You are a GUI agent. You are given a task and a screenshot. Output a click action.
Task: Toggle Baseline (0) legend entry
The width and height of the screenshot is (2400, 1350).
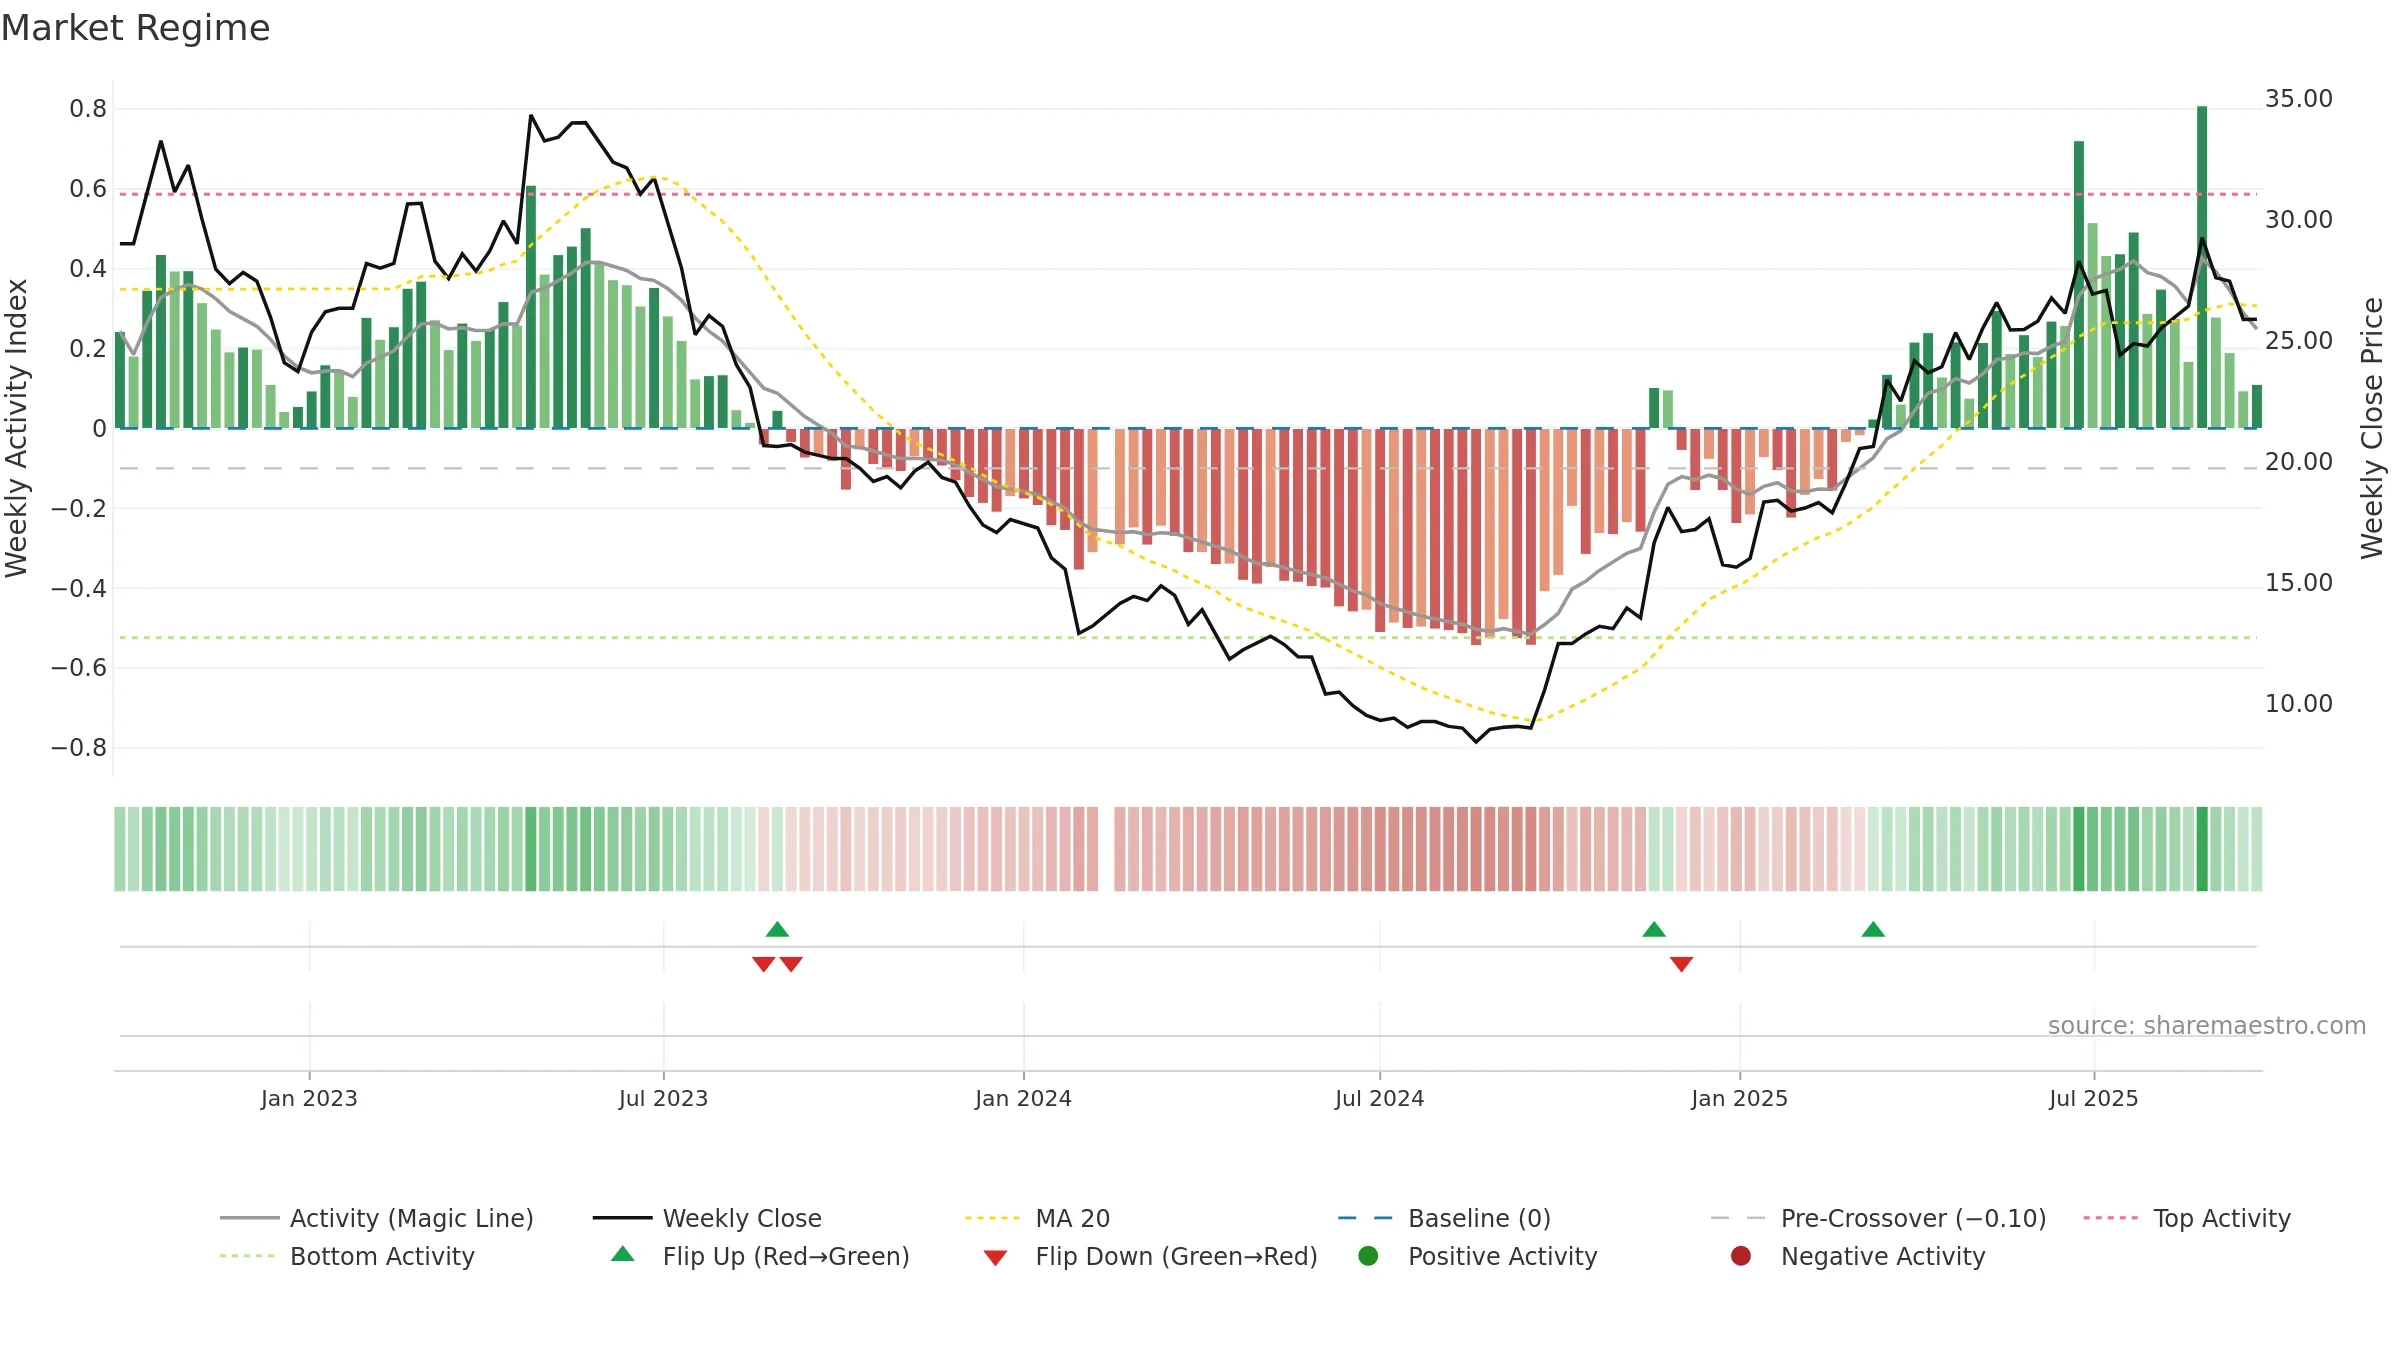1444,1218
